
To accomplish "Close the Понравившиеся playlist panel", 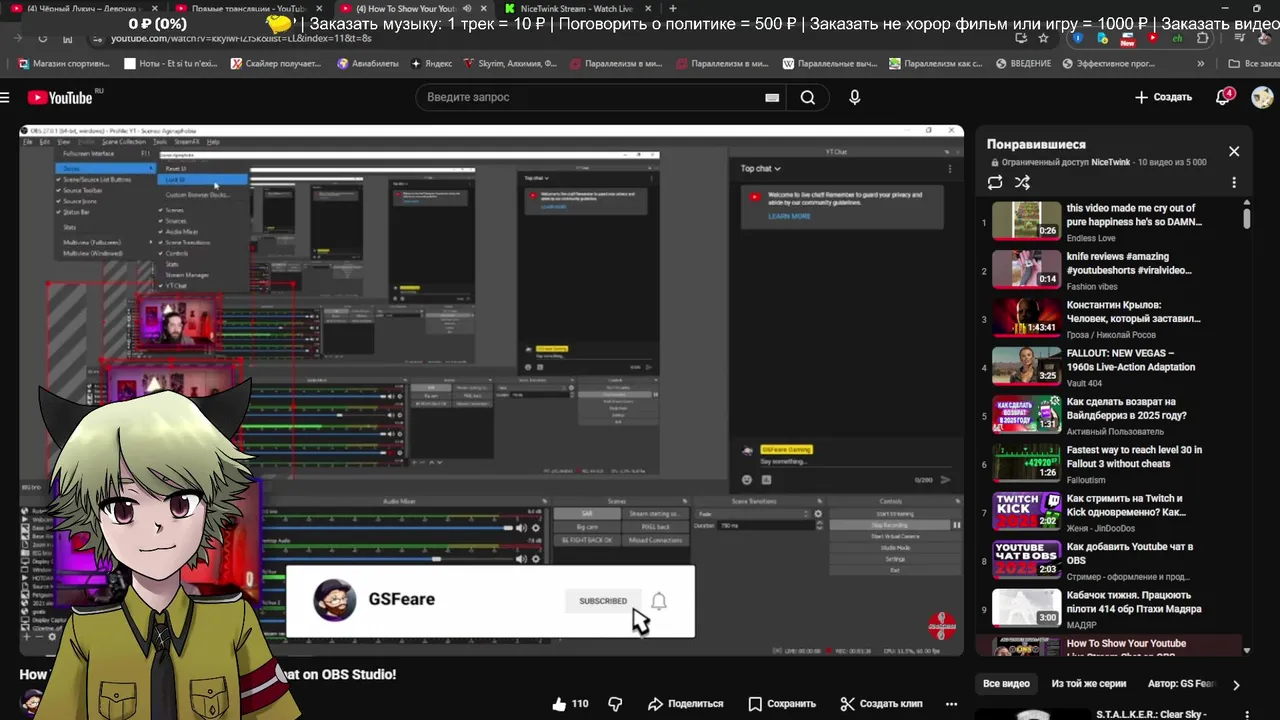I will click(1234, 151).
